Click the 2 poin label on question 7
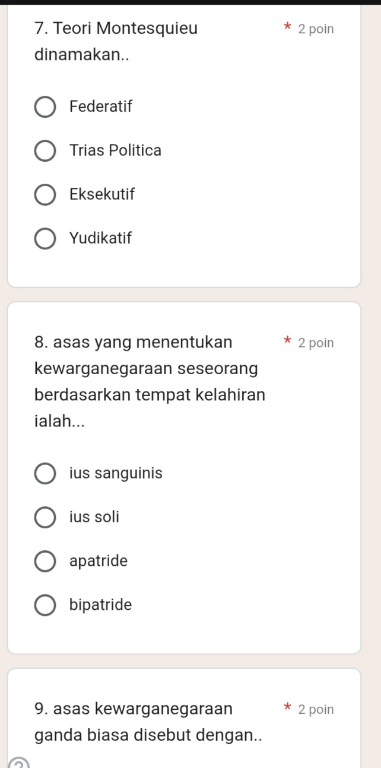 (x=316, y=29)
